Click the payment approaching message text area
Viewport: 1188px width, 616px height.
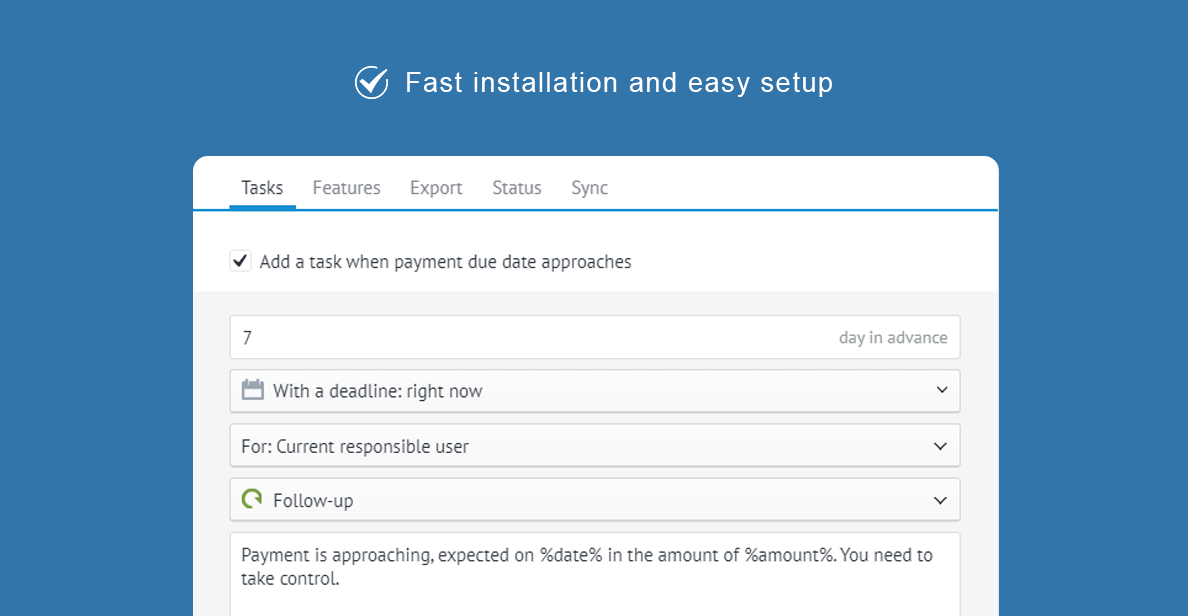(x=594, y=574)
